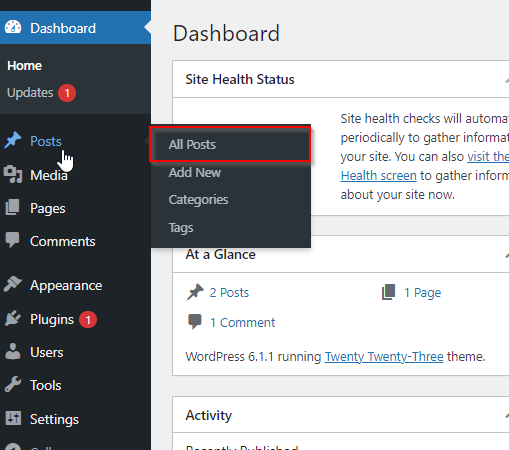Open the Tools menu label
The width and height of the screenshot is (509, 450).
coord(46,385)
